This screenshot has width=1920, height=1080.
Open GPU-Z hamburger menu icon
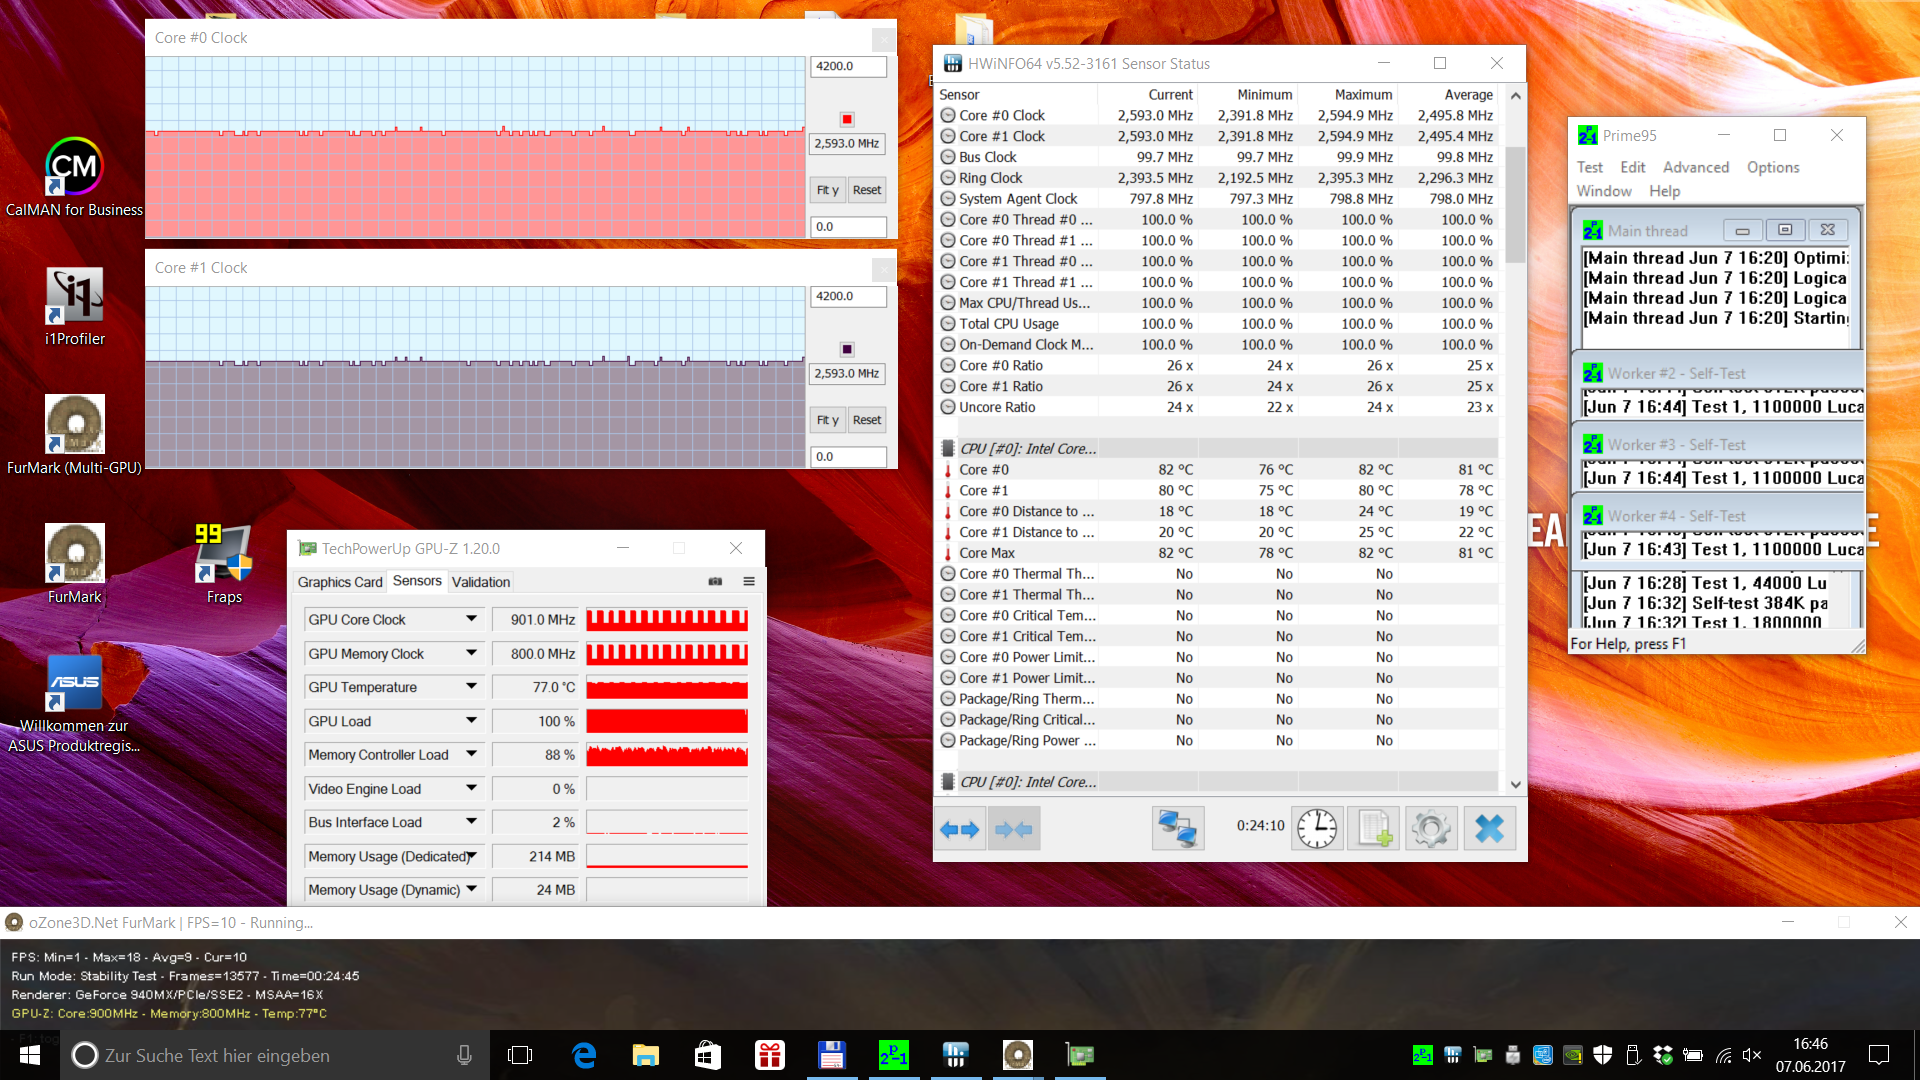(x=749, y=581)
